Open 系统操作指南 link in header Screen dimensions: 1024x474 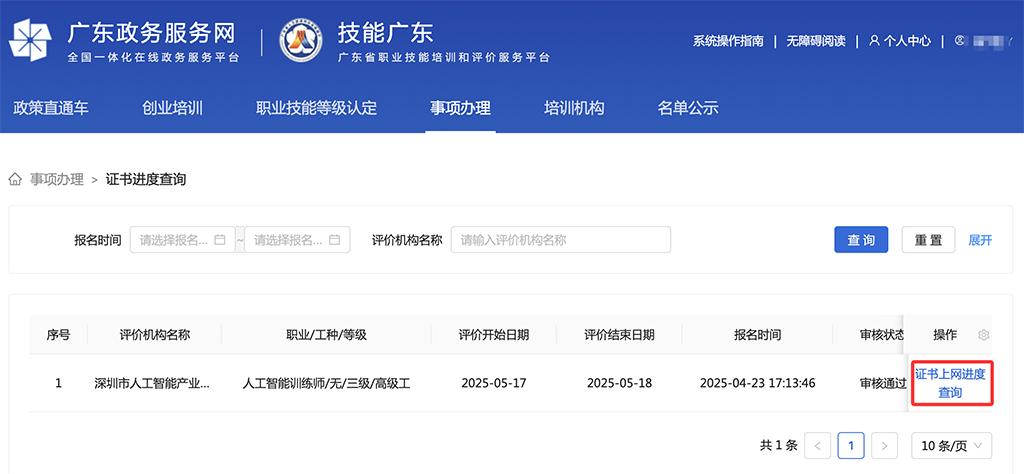(x=728, y=41)
